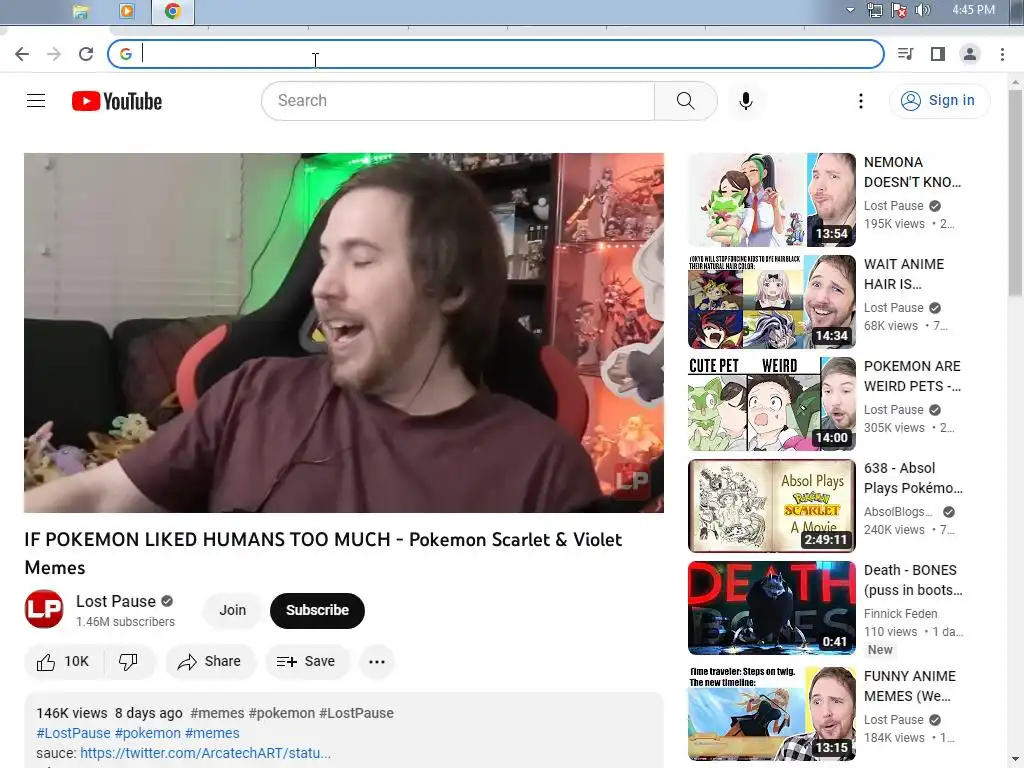This screenshot has width=1024, height=768.
Task: Open POKEMON ARE WEIRD PETS thumbnail
Action: [x=772, y=404]
